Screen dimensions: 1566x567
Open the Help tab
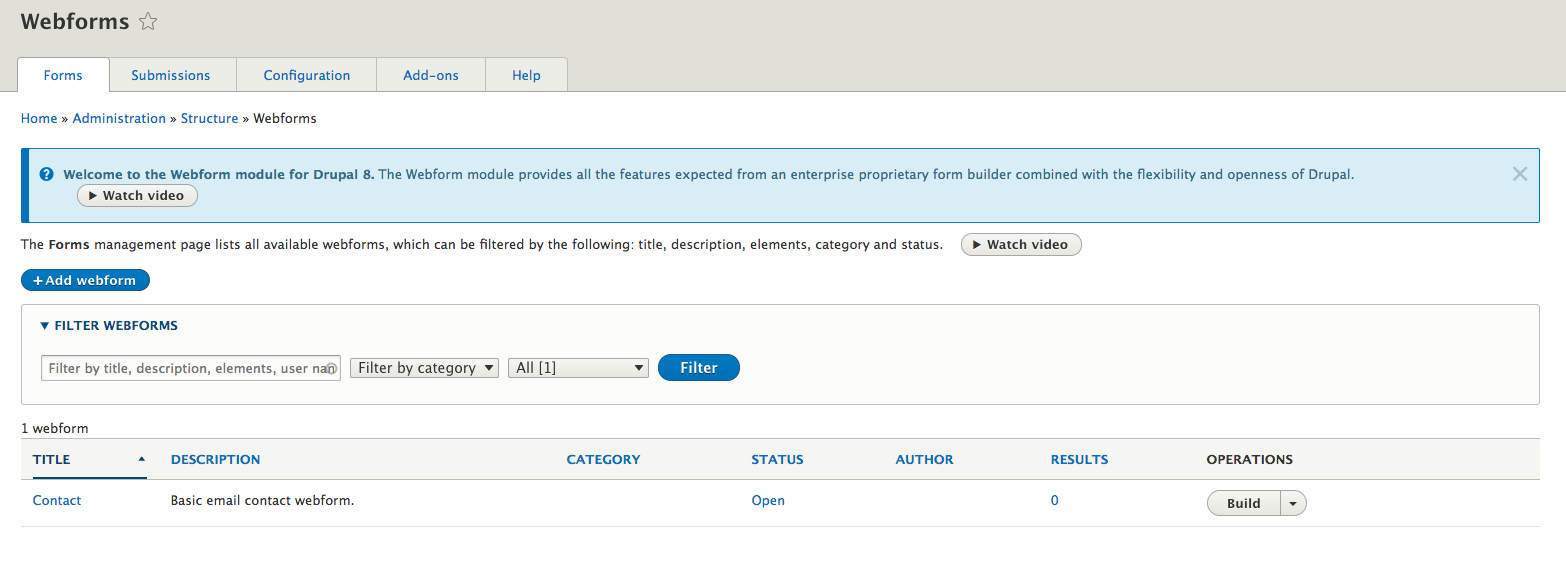(526, 75)
